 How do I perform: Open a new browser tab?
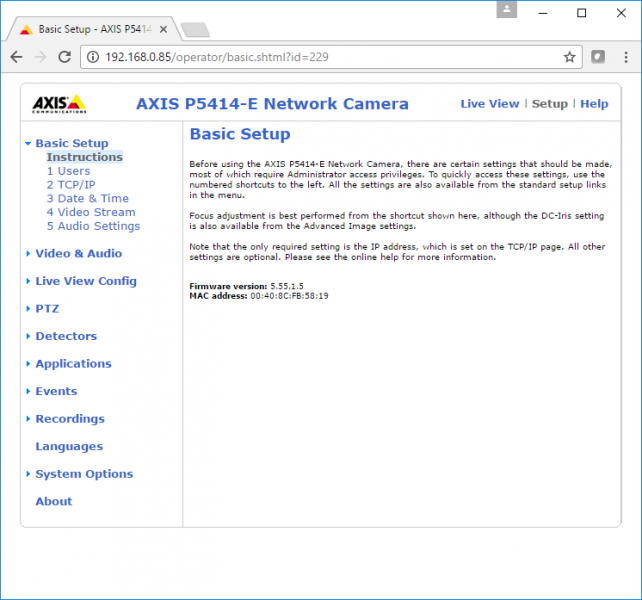click(x=195, y=29)
